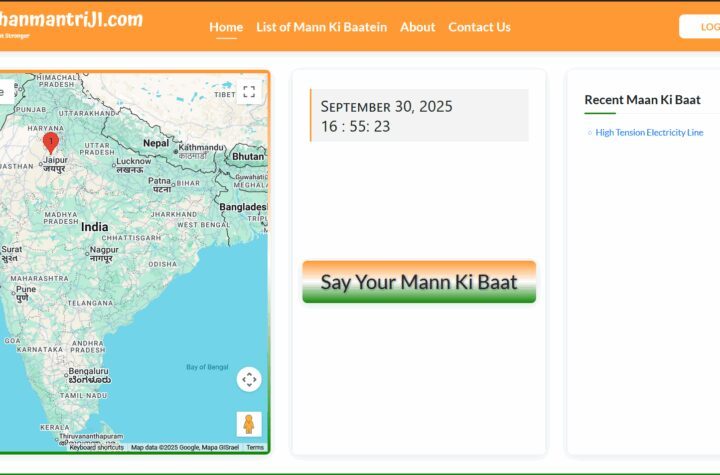The height and width of the screenshot is (475, 720).
Task: Open High Tension Electricity Line post
Action: pos(649,133)
